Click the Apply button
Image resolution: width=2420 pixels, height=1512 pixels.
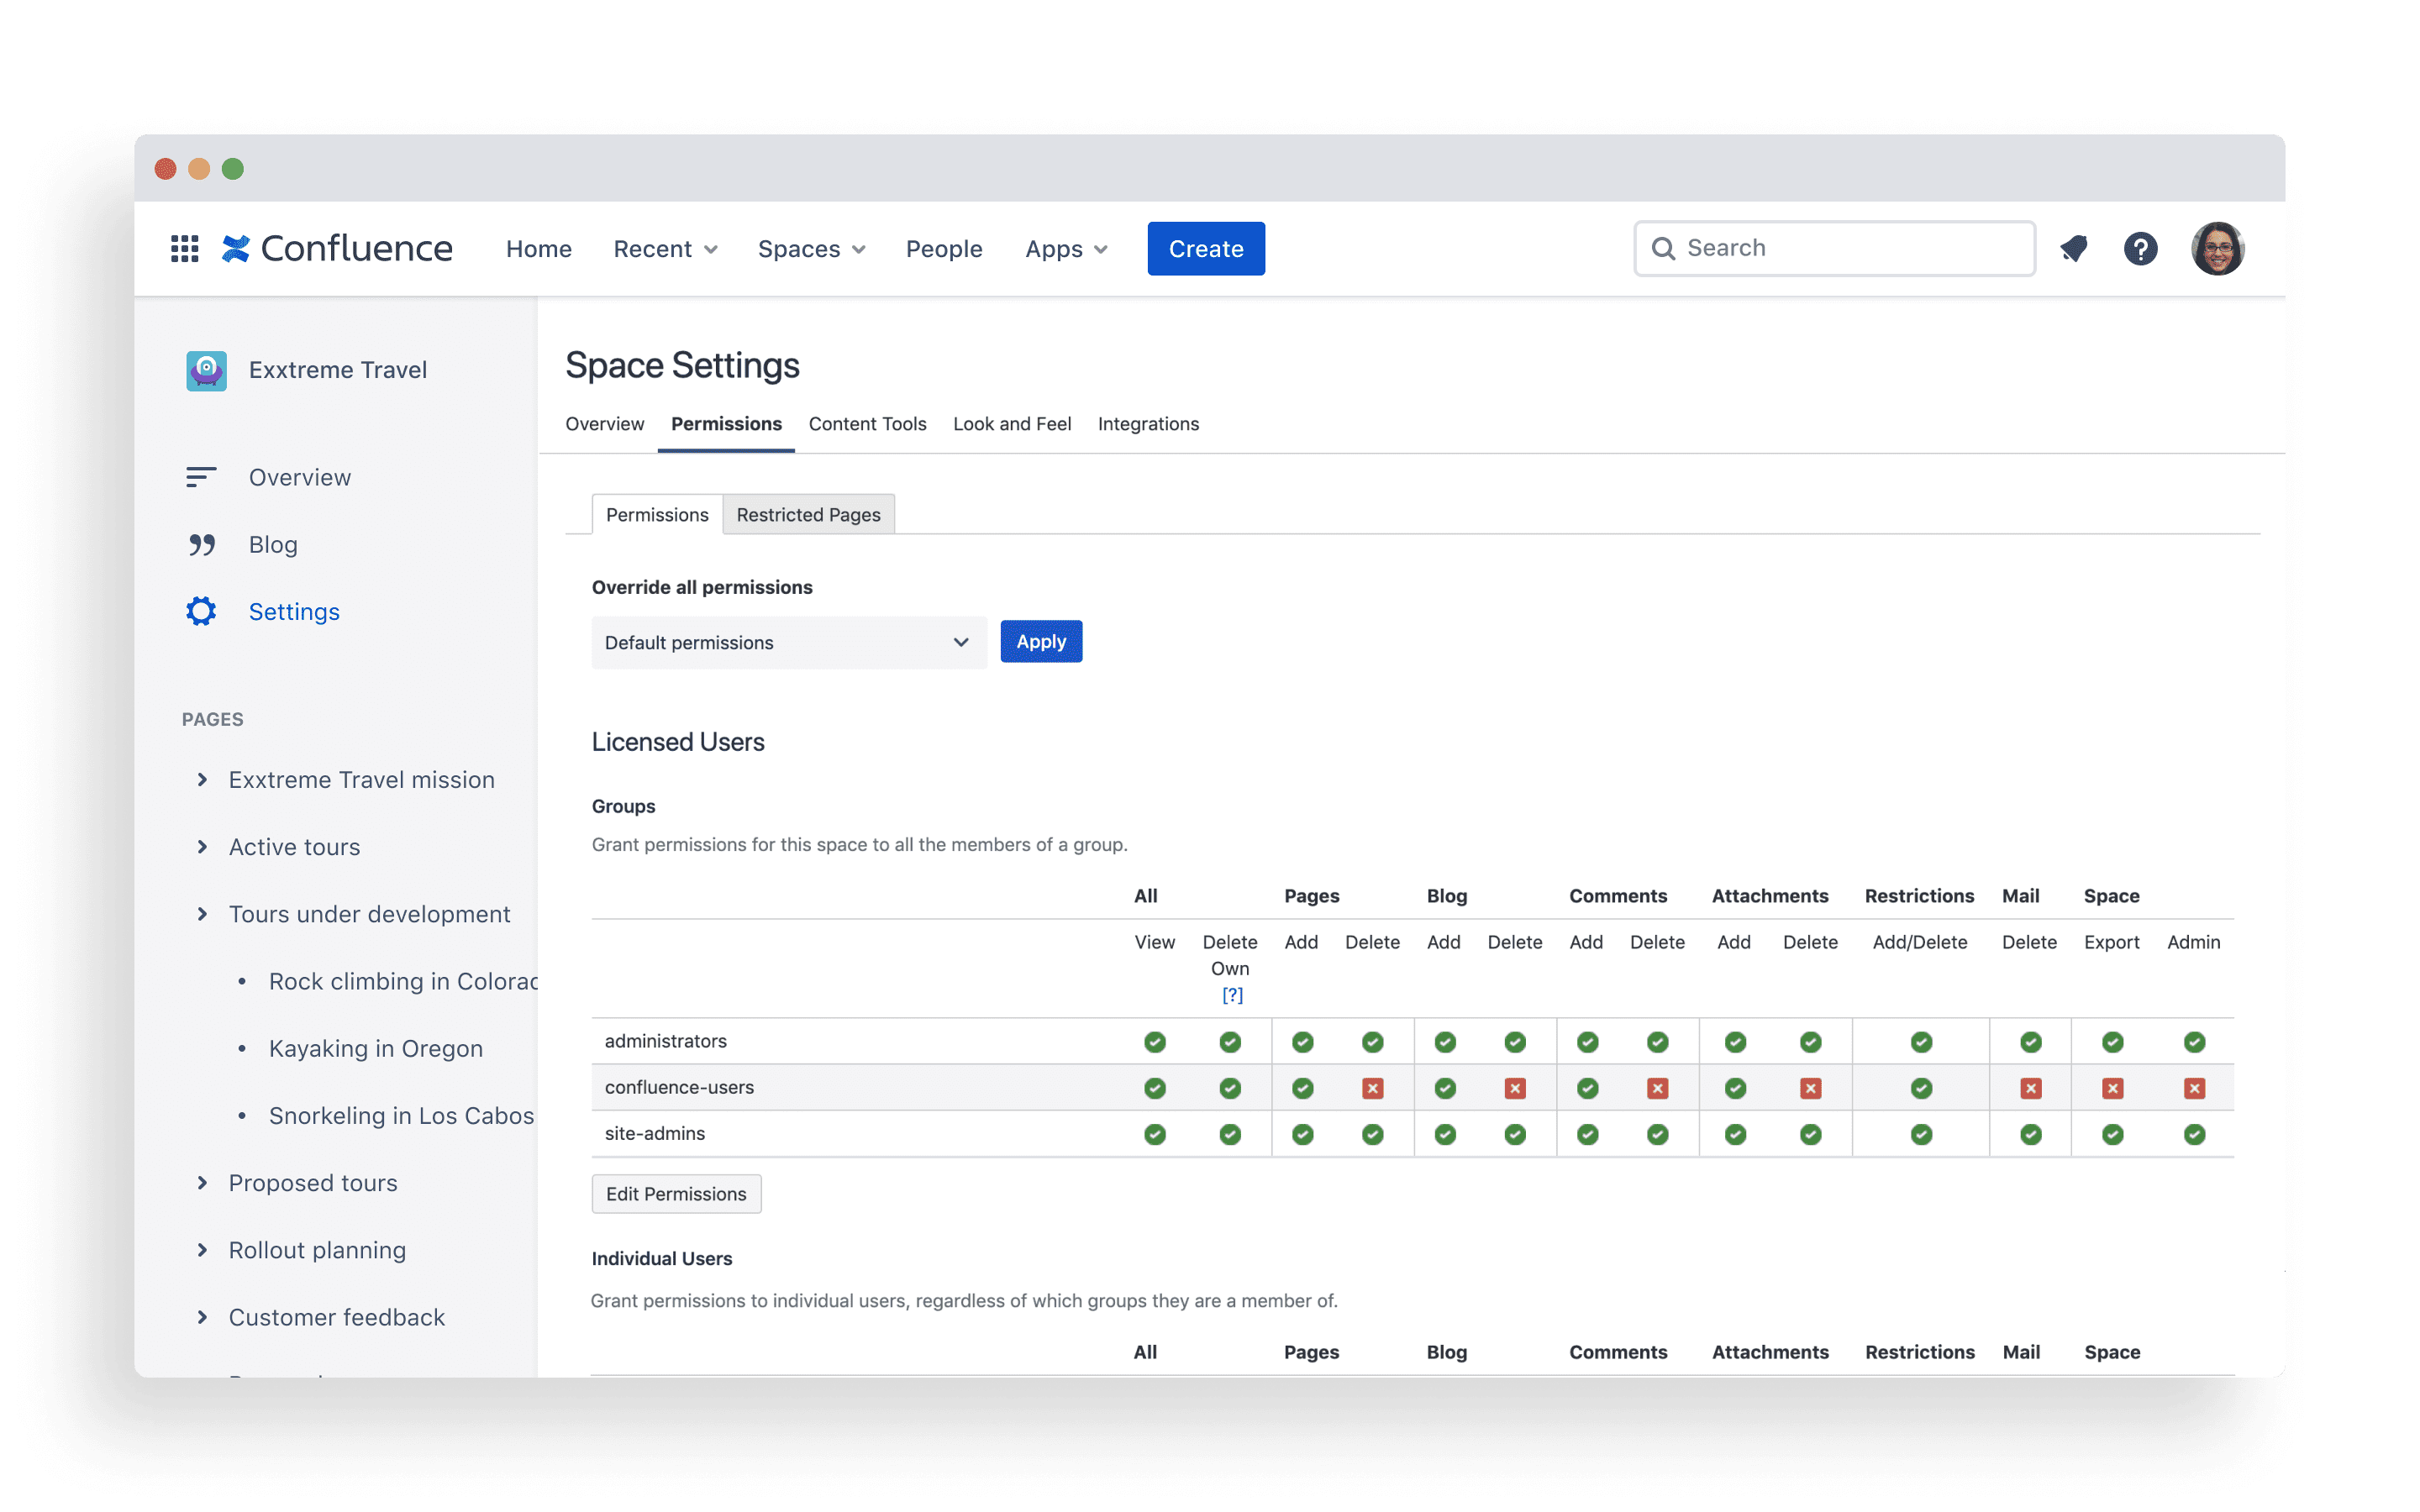pyautogui.click(x=1040, y=639)
